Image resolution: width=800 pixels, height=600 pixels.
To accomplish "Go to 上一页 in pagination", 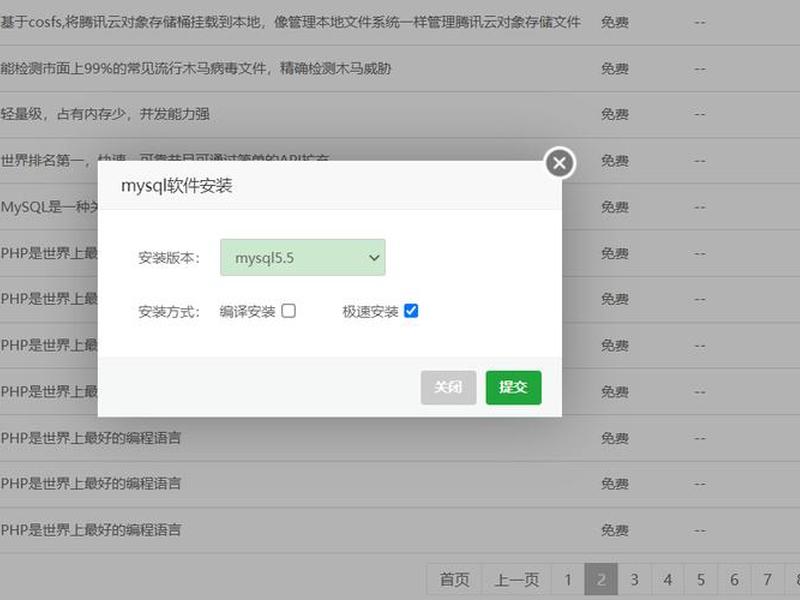I will pos(516,580).
